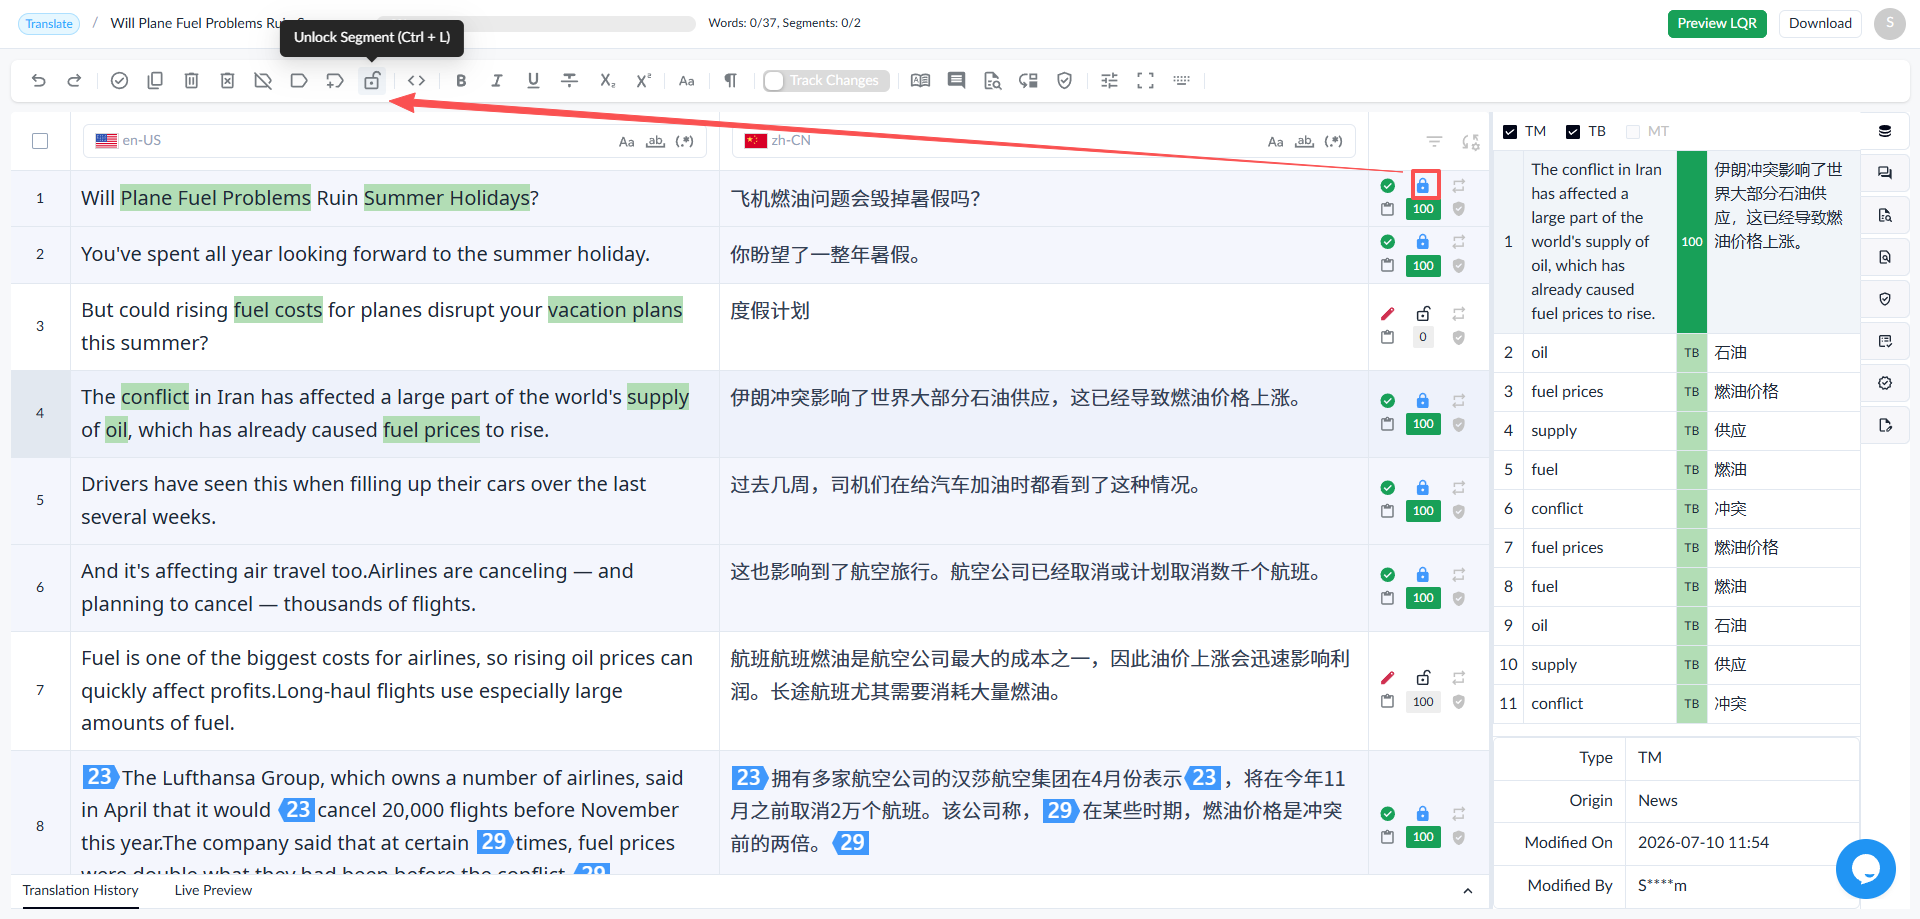Apply strikethrough formatting
The height and width of the screenshot is (919, 1920).
click(569, 81)
